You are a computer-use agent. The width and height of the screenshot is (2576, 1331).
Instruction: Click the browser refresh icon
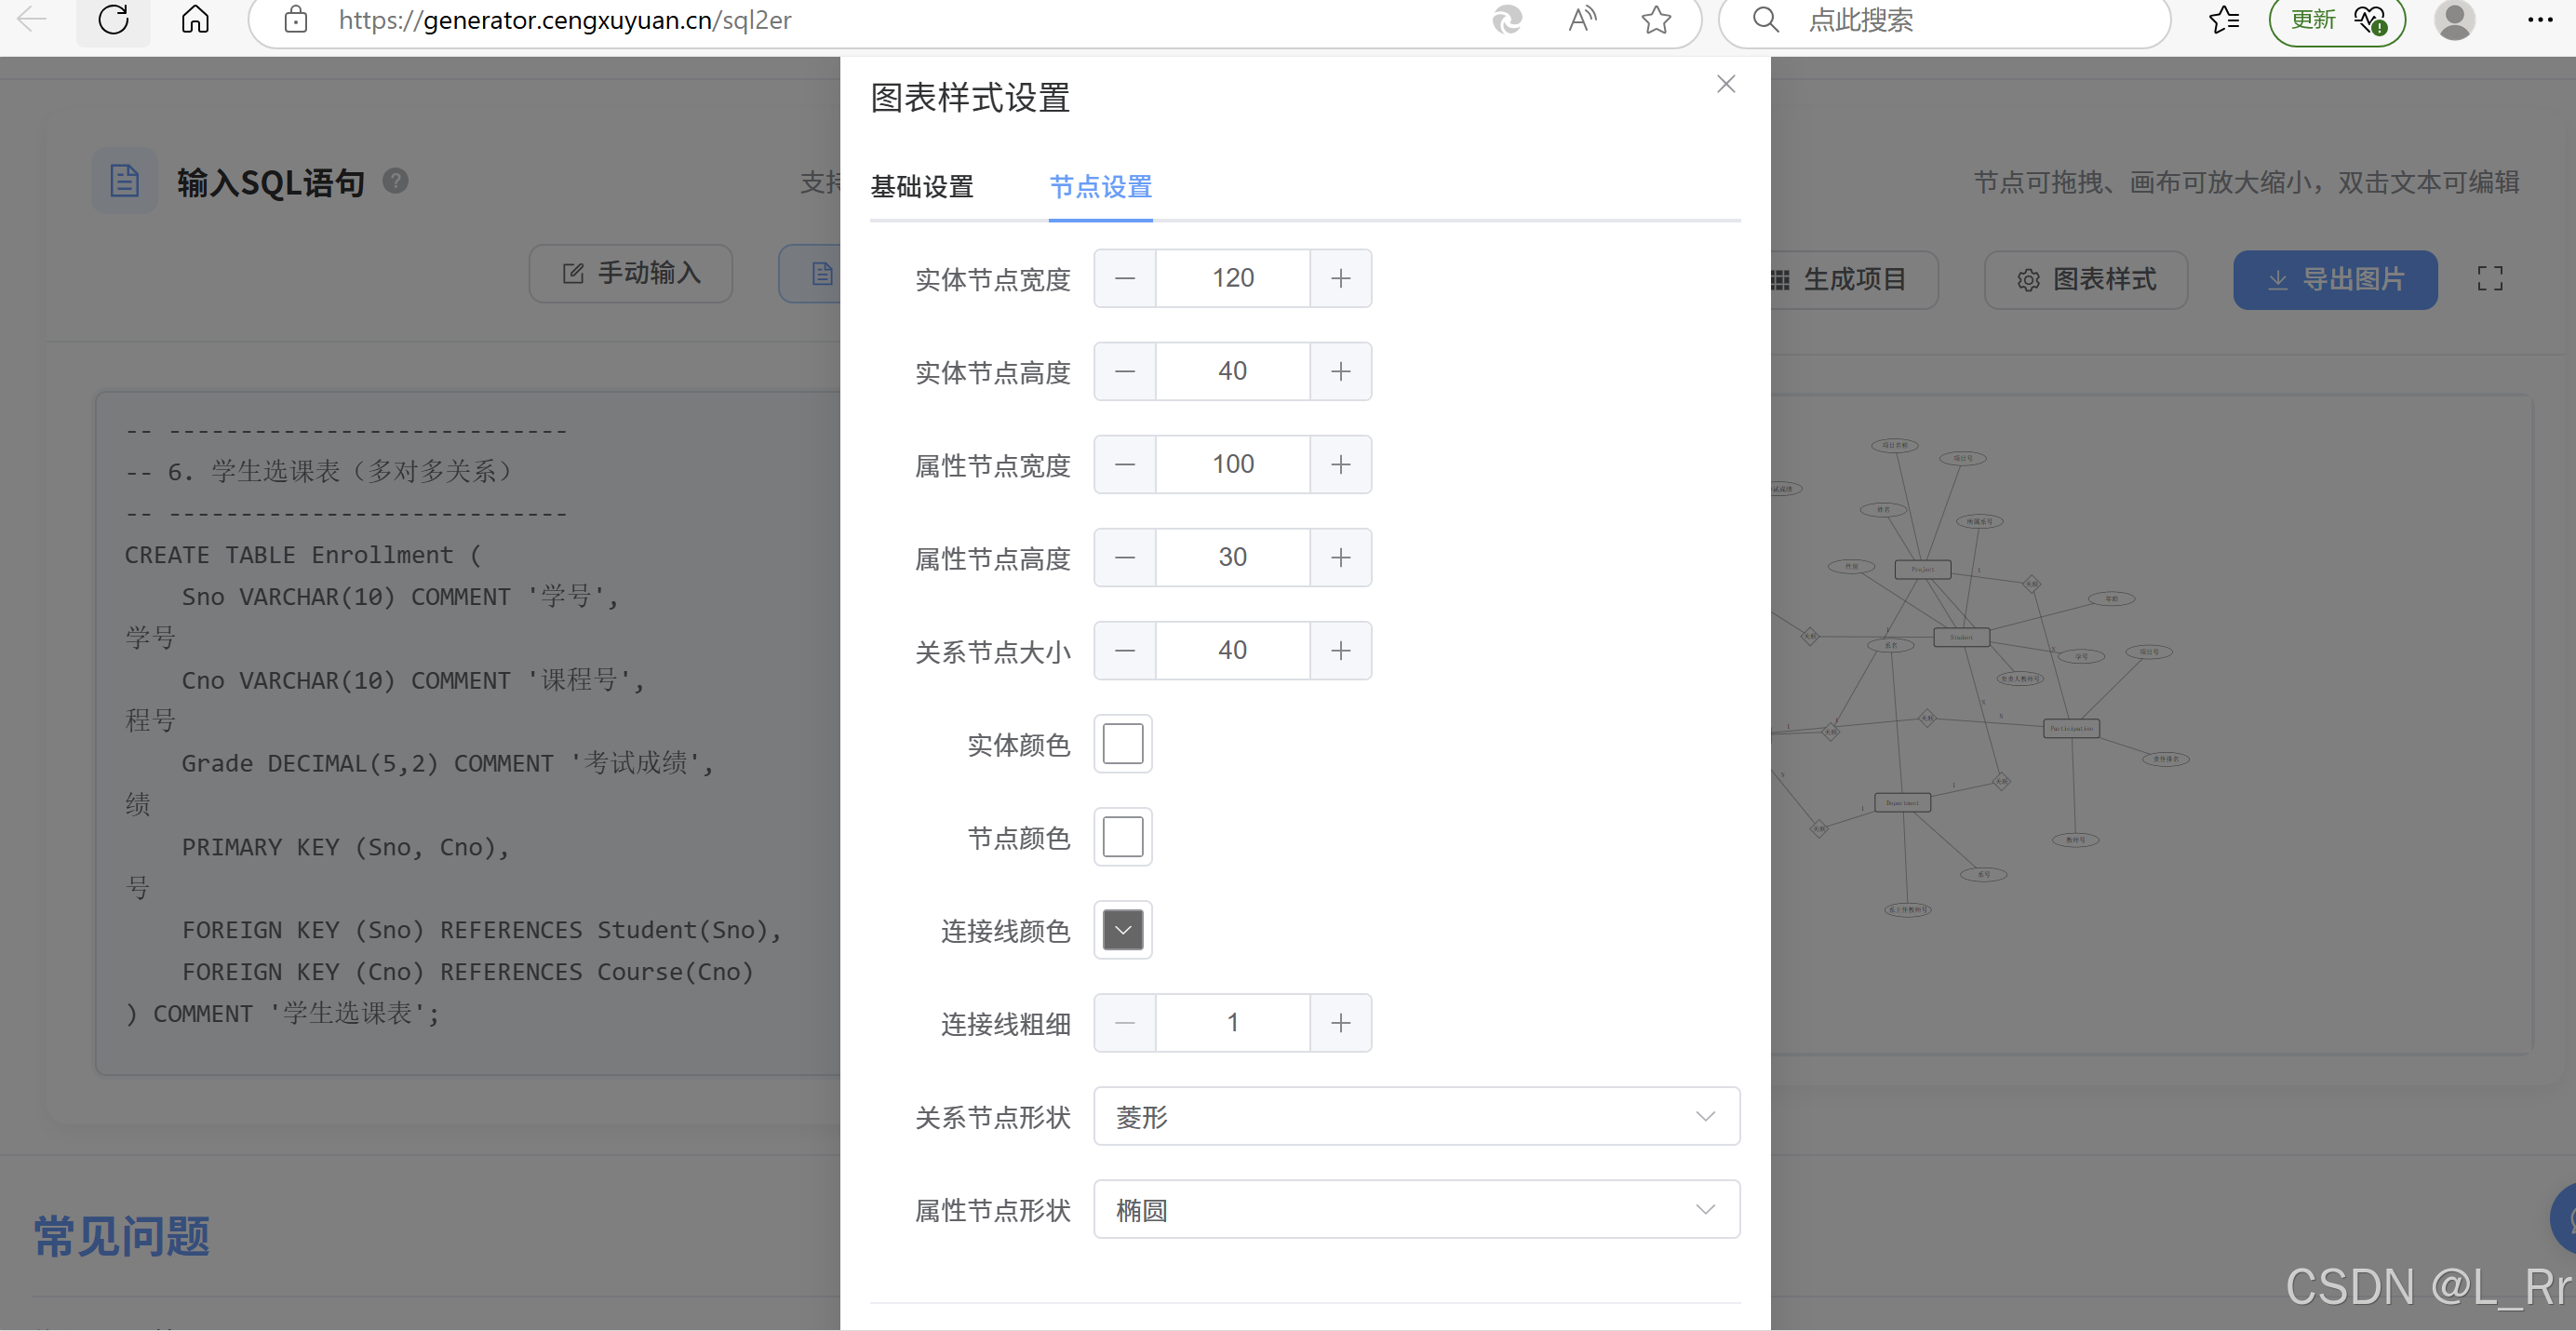(x=113, y=19)
